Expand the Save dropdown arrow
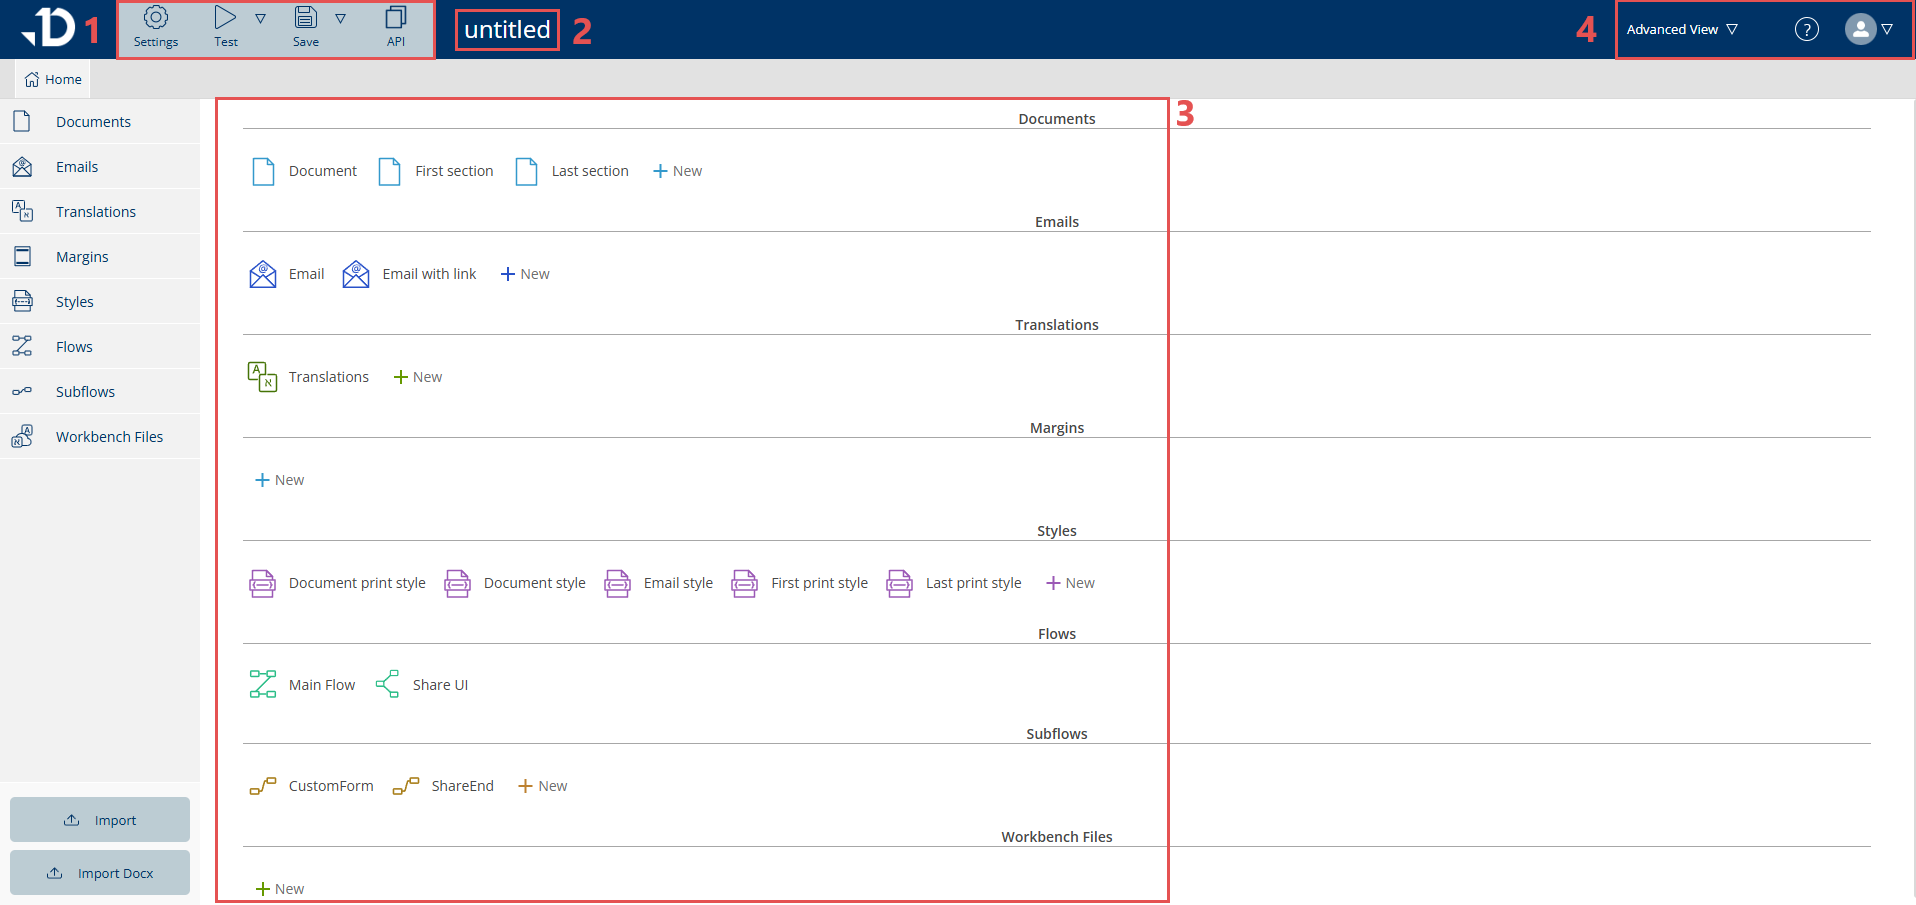 (x=340, y=19)
